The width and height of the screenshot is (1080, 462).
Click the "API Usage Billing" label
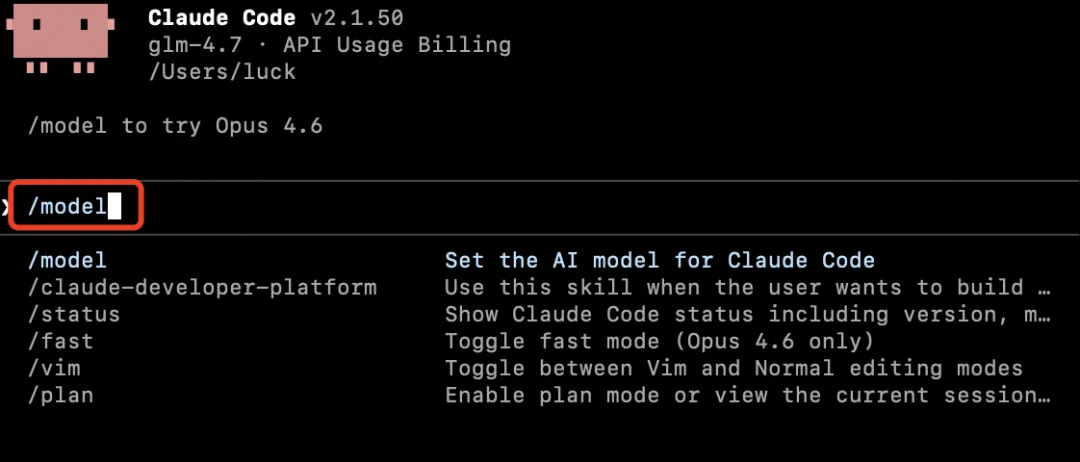pyautogui.click(x=397, y=45)
